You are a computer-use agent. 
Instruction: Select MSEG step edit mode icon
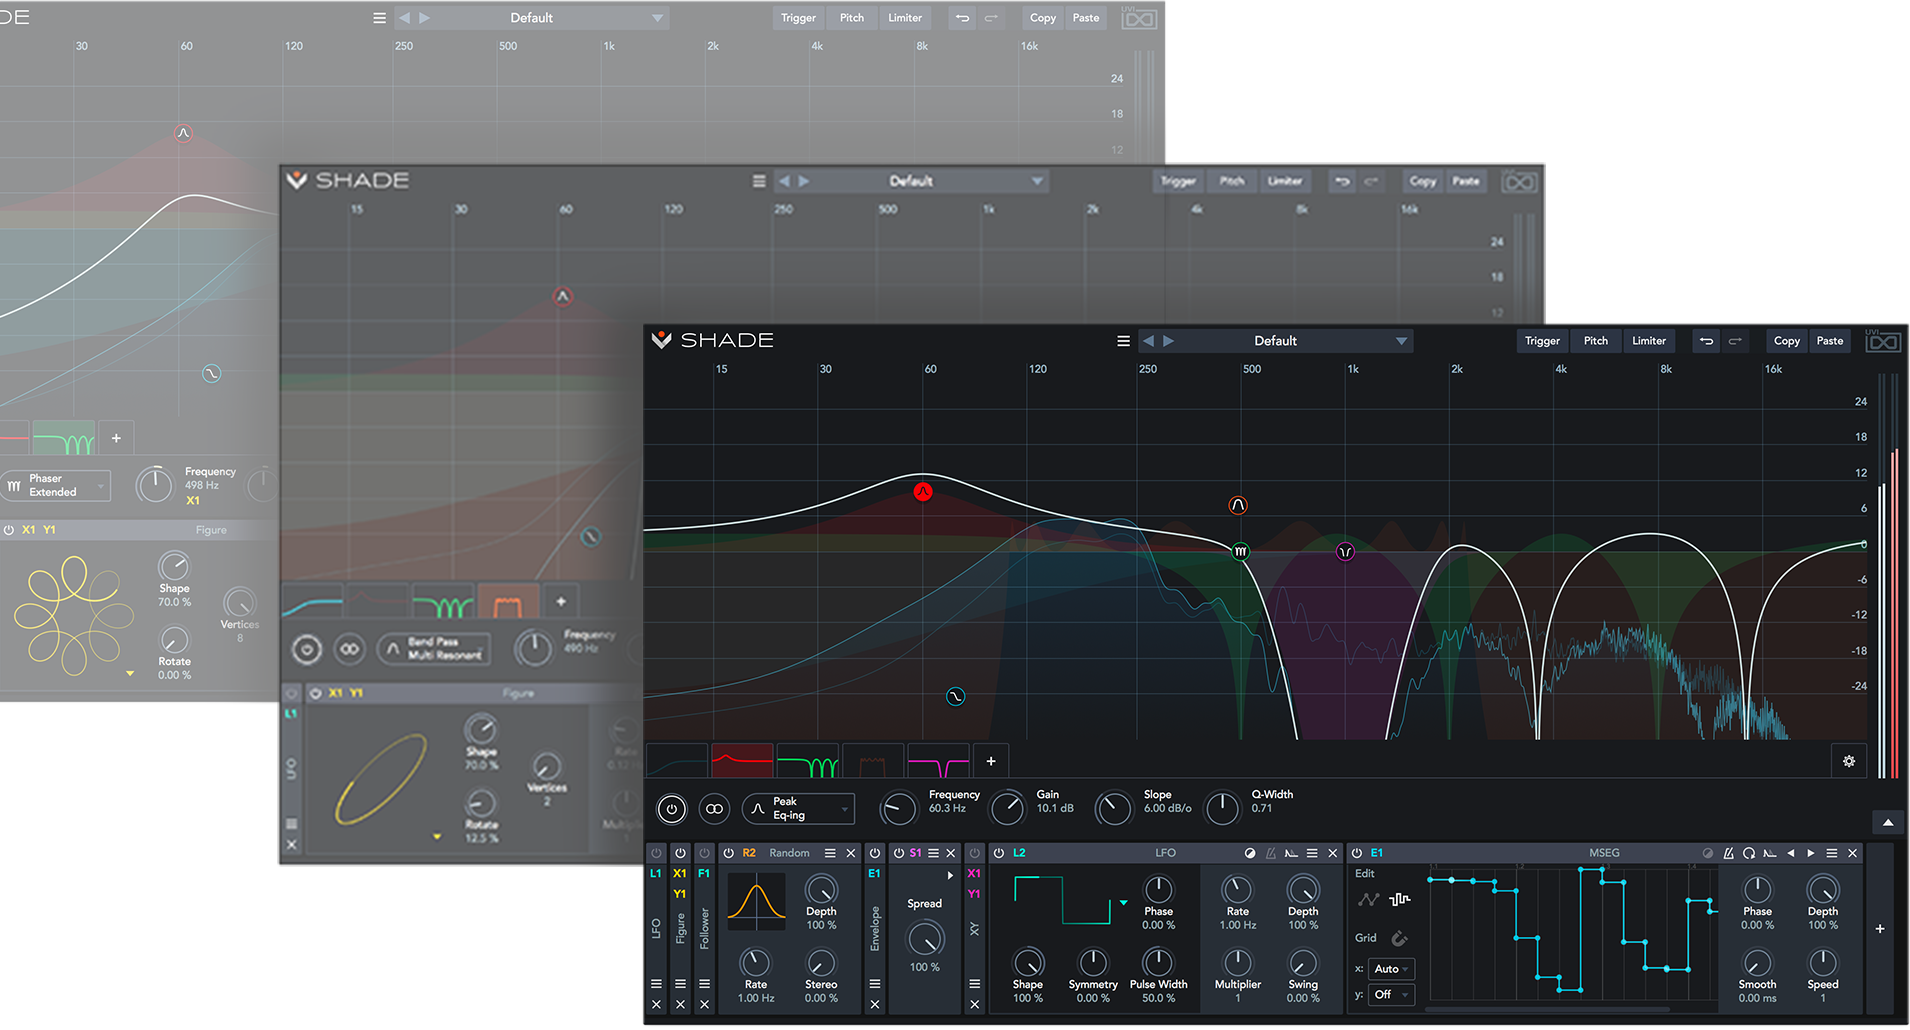click(x=1400, y=899)
